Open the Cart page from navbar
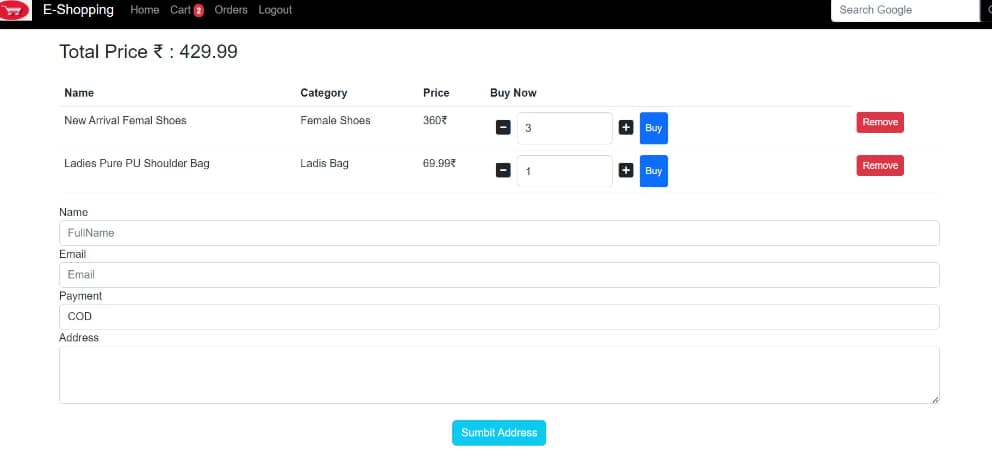This screenshot has height=458, width=992. pos(180,10)
